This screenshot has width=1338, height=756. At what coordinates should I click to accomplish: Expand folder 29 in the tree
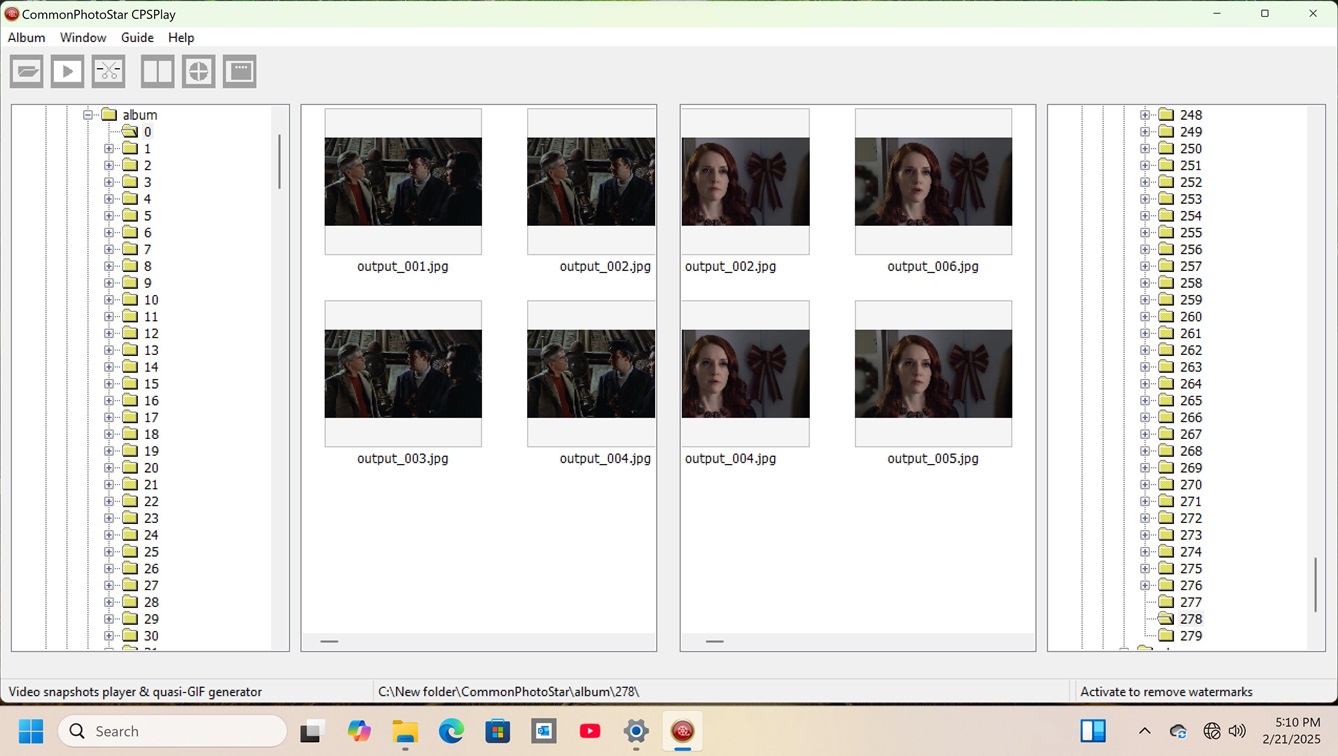109,619
